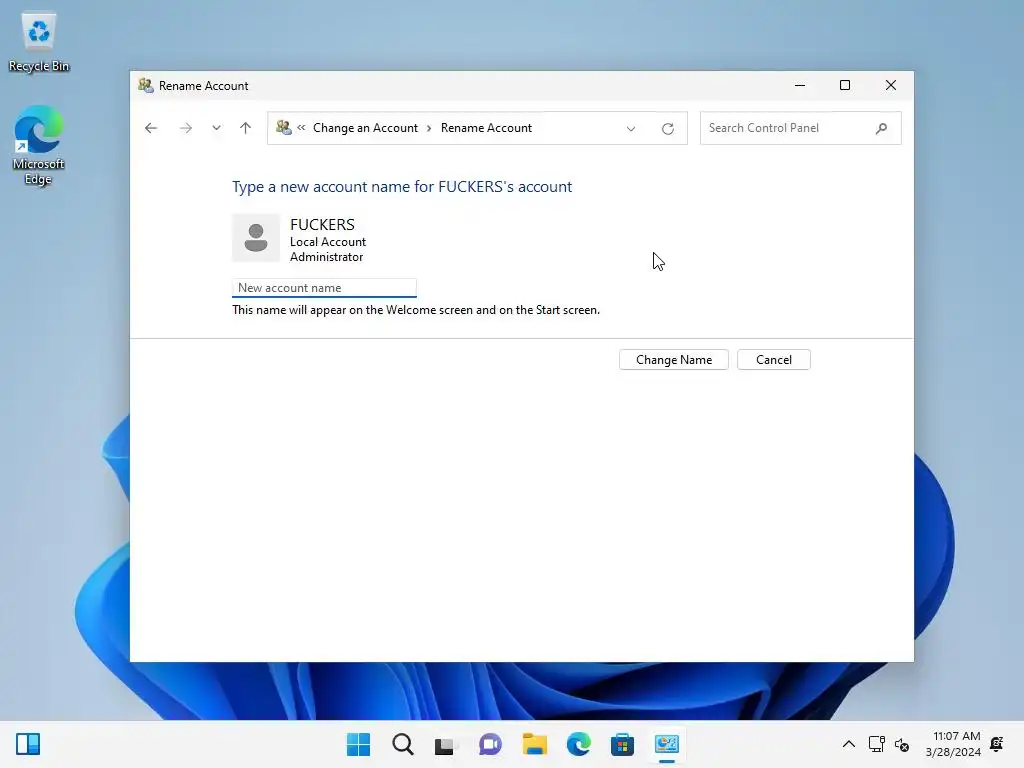Screen dimensions: 1024x768
Task: Open the recent locations chevron
Action: click(x=216, y=128)
